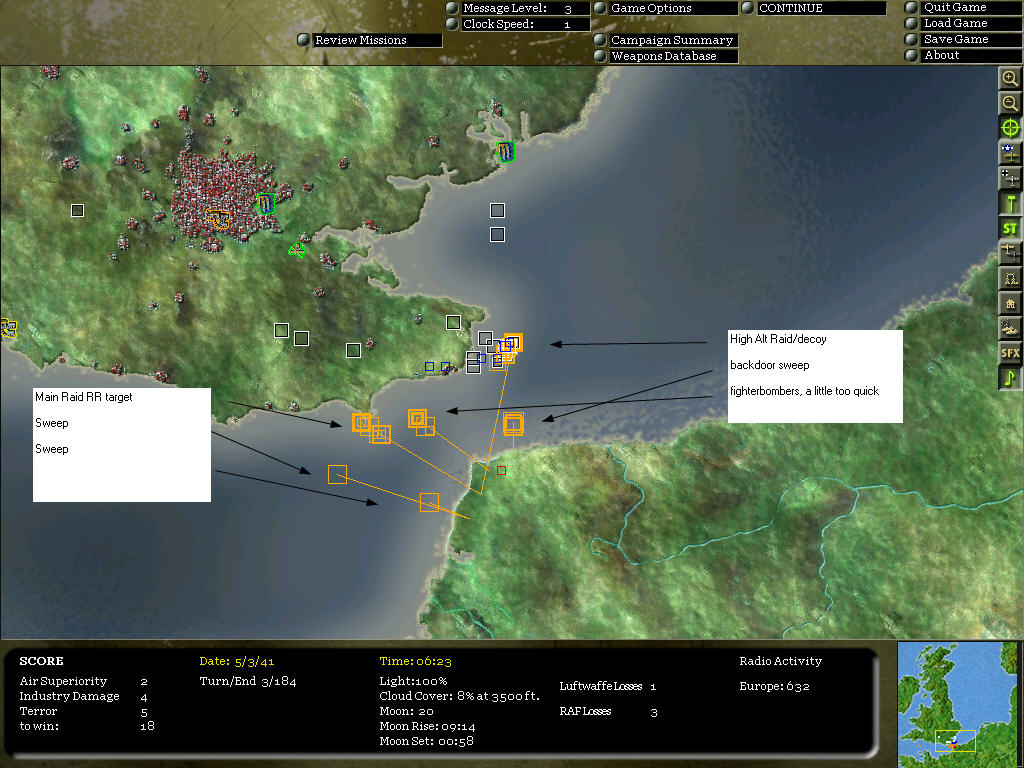Click the CONTINUE button

(x=822, y=8)
